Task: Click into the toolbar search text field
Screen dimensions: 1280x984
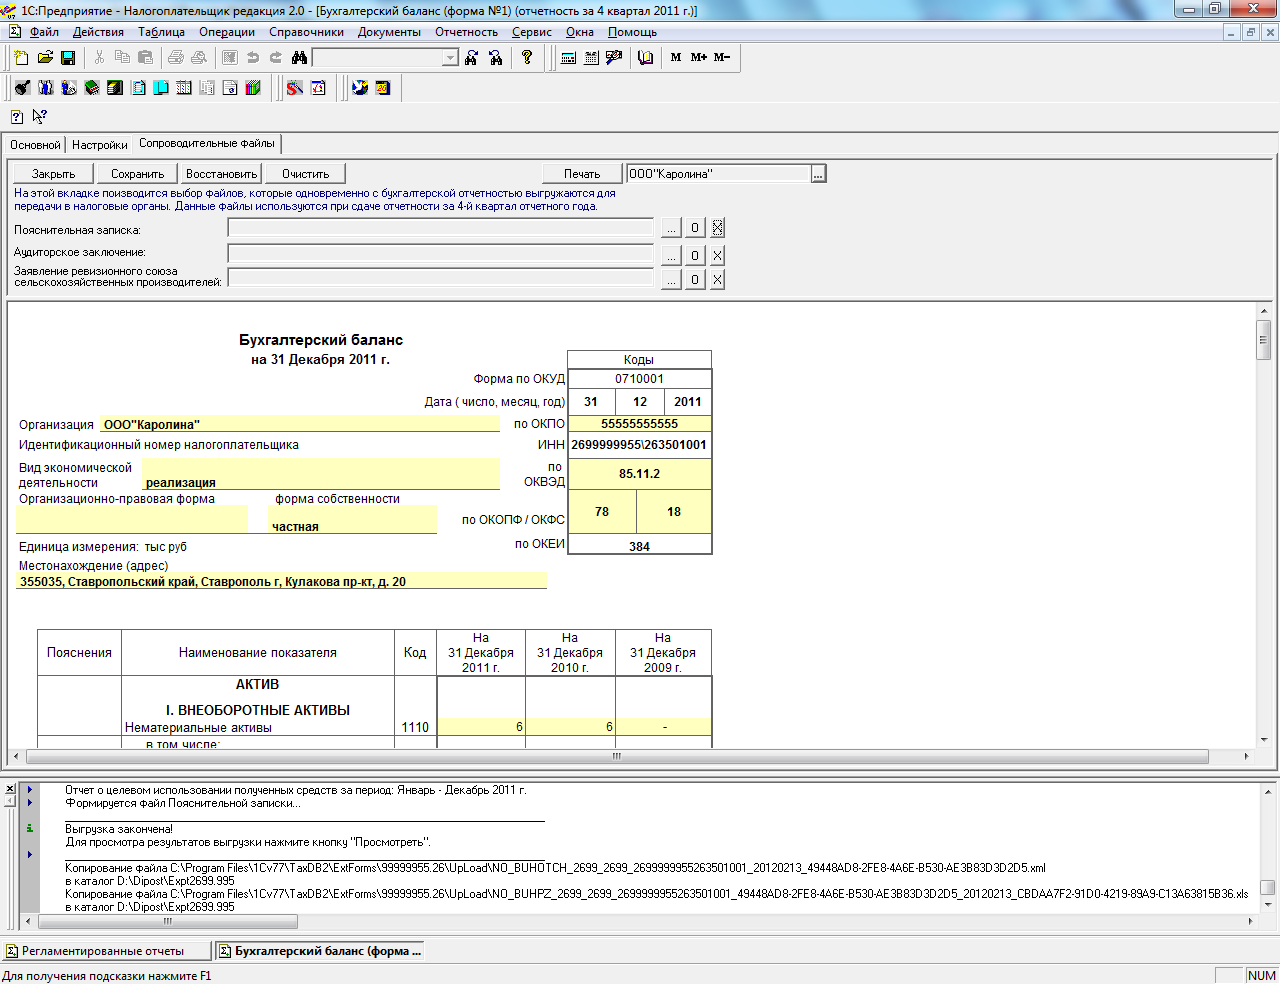Action: pyautogui.click(x=378, y=58)
